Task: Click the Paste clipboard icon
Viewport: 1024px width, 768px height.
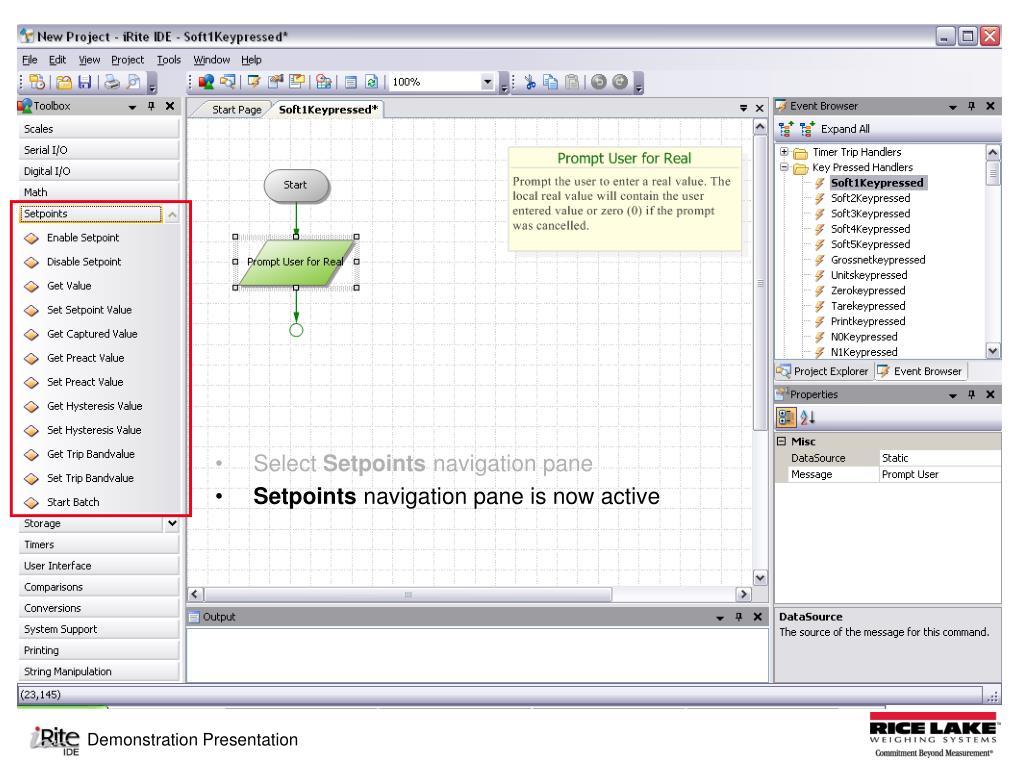Action: tap(571, 82)
